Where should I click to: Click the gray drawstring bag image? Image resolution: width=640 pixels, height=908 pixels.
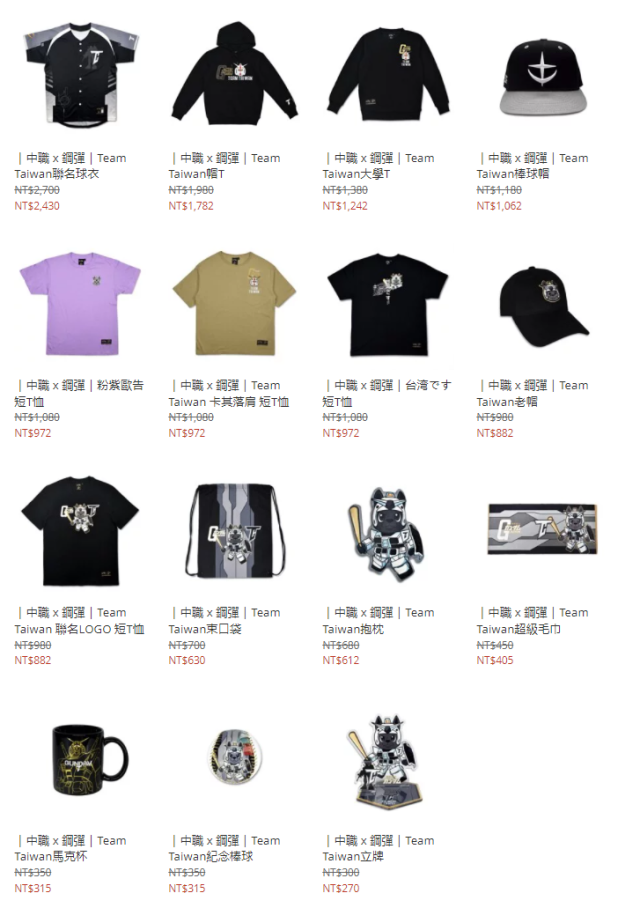pyautogui.click(x=235, y=530)
